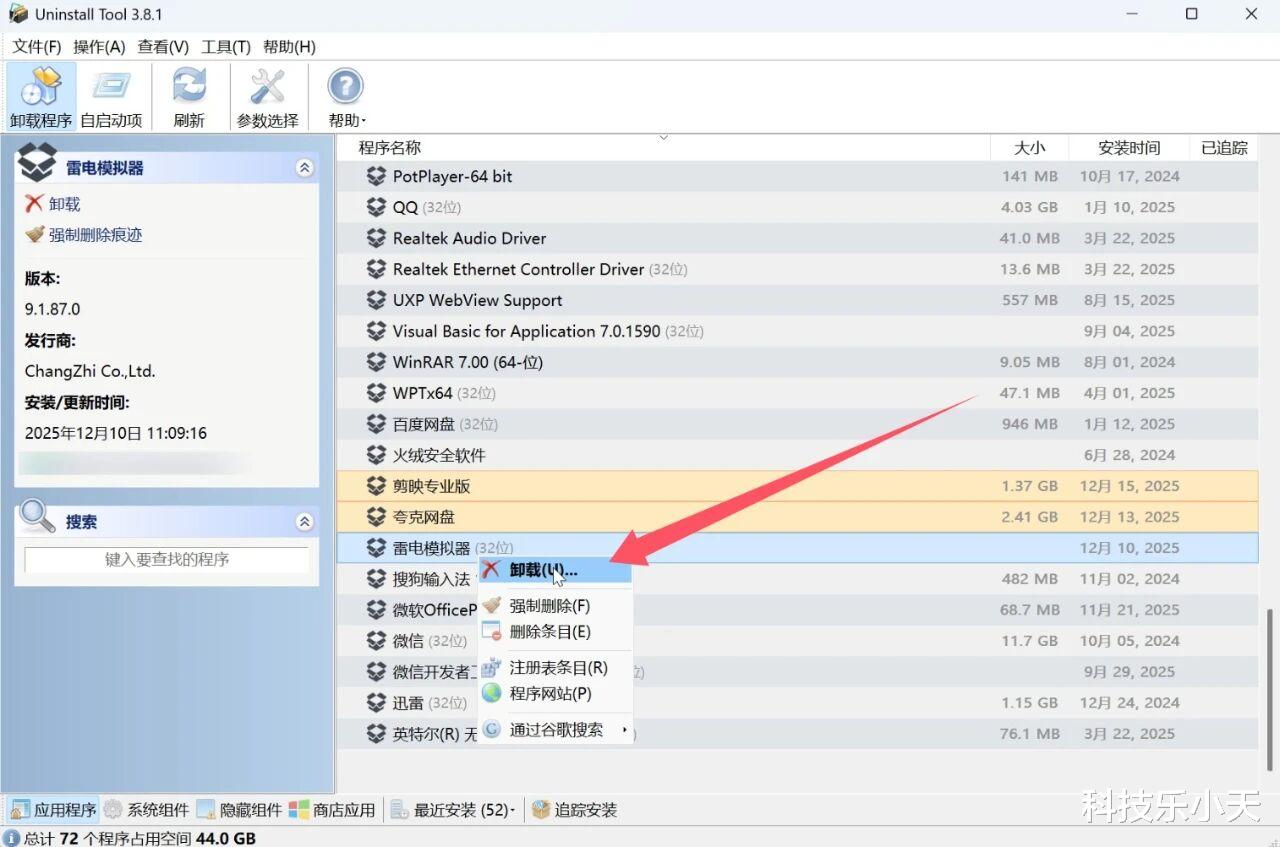Image resolution: width=1280 pixels, height=847 pixels.
Task: Open the 文件(F) menu
Action: pyautogui.click(x=37, y=47)
